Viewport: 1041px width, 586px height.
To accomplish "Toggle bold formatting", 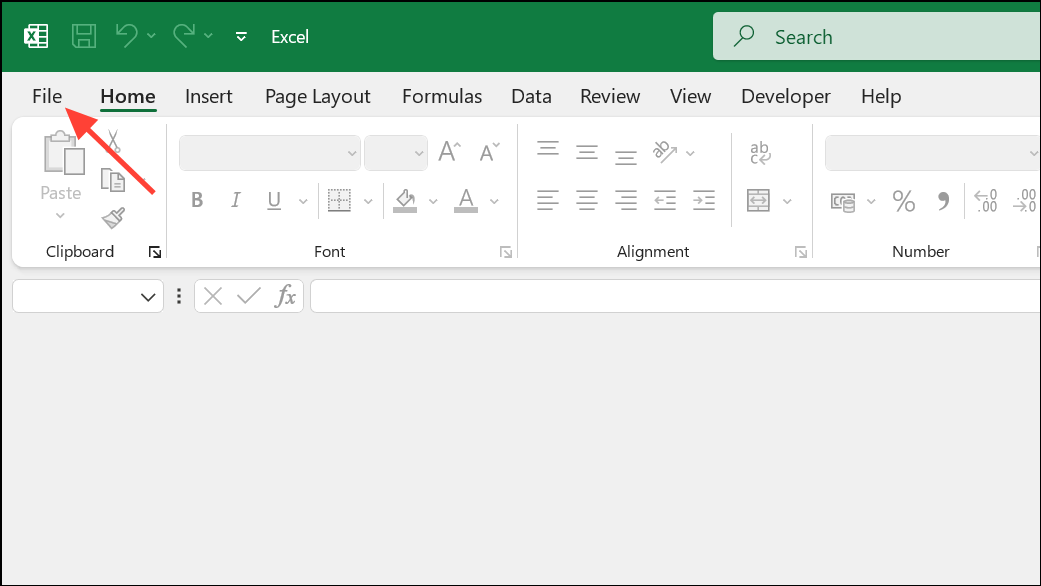I will [x=197, y=200].
